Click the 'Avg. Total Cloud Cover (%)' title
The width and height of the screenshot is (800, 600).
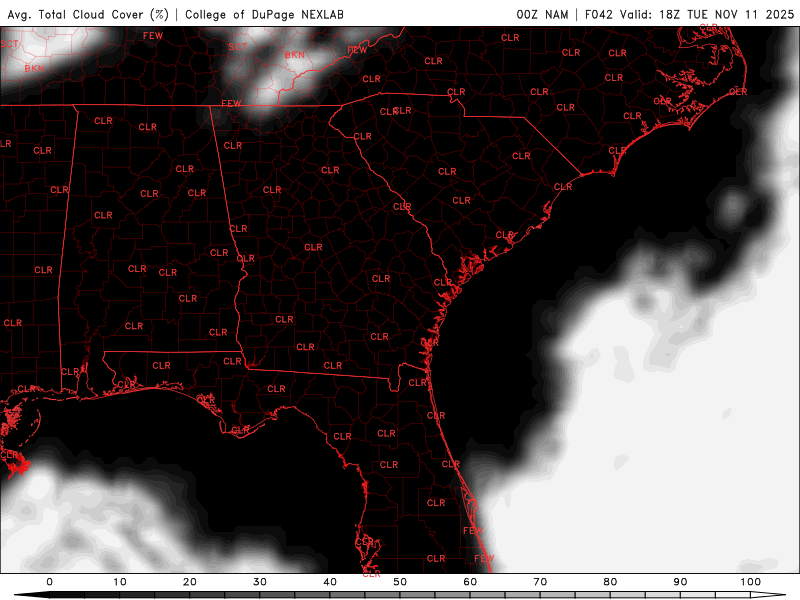[x=88, y=15]
